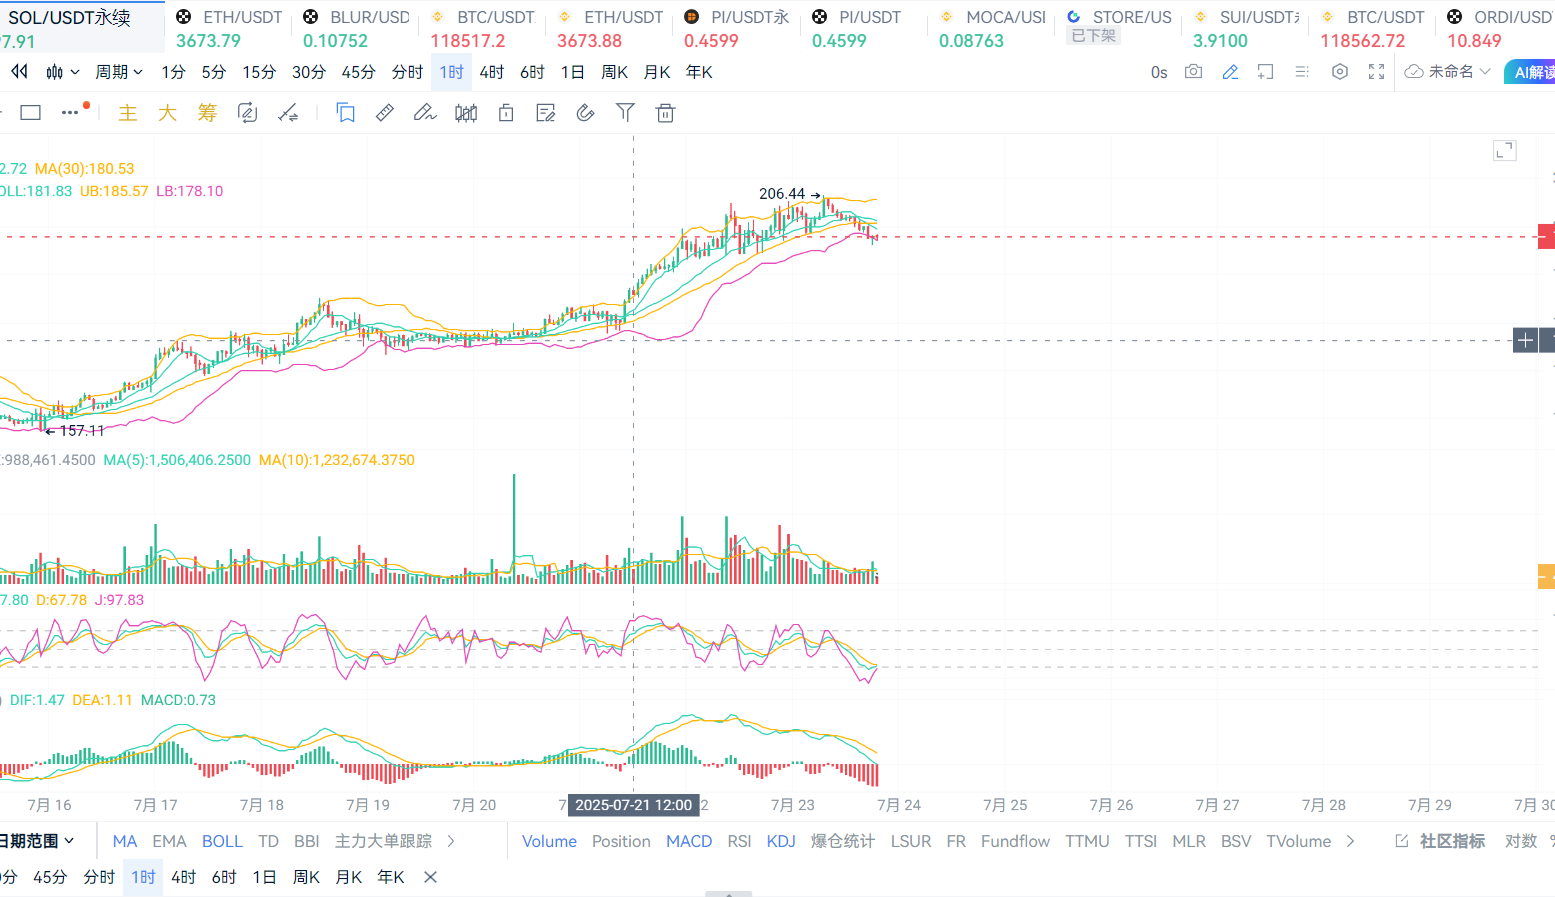
Task: Enter fullscreen chart mode
Action: pos(1376,72)
